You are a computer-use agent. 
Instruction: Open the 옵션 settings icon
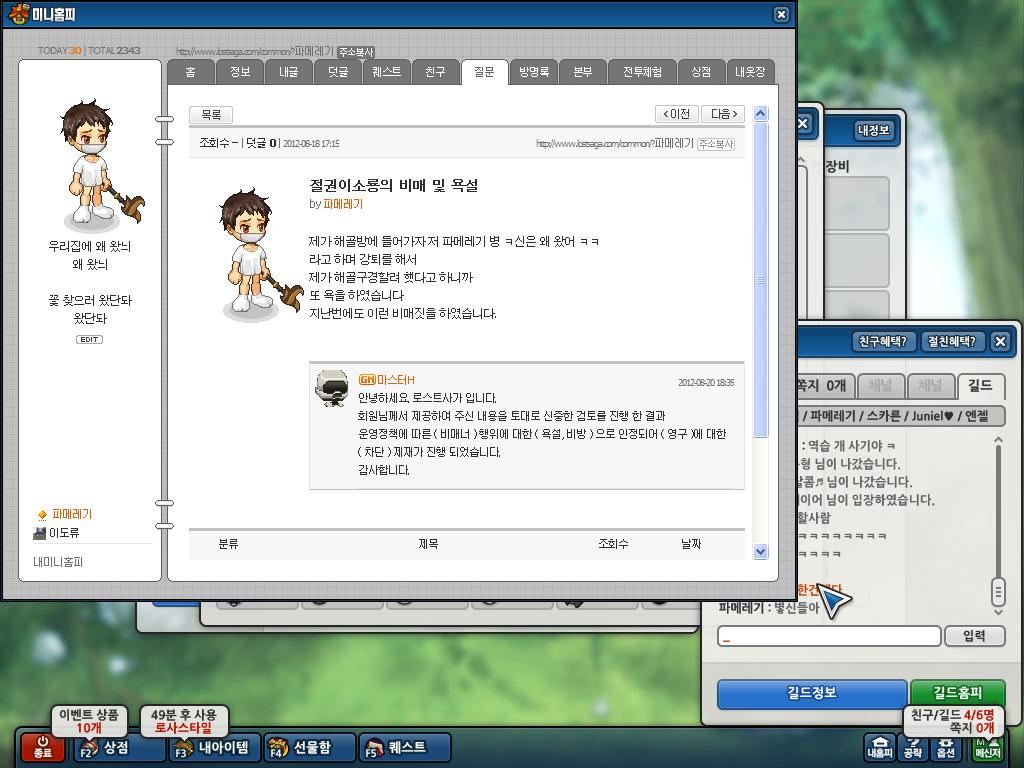pos(945,748)
